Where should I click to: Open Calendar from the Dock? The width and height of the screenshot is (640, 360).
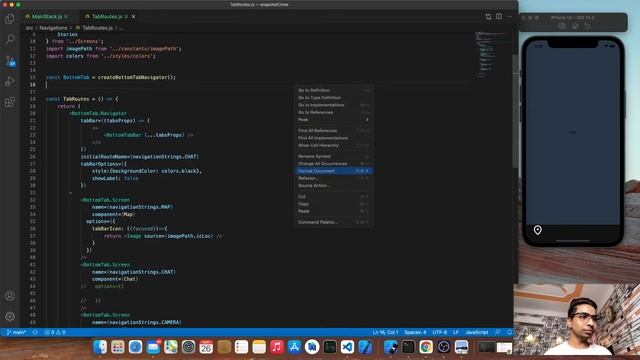(206, 347)
